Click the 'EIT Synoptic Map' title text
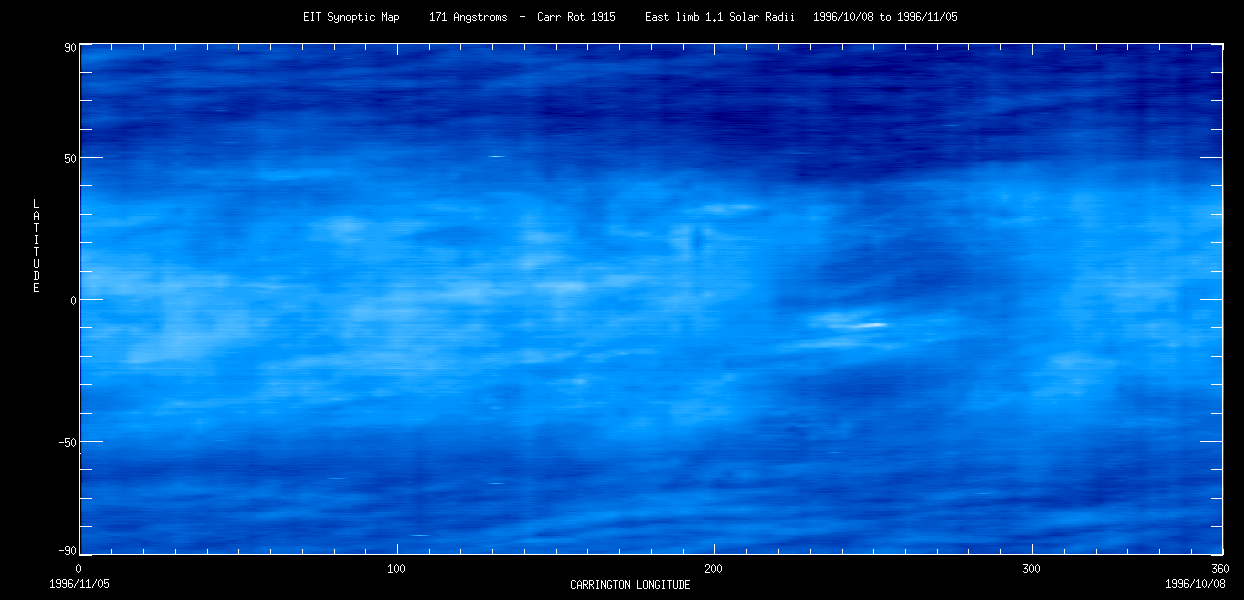 point(351,17)
